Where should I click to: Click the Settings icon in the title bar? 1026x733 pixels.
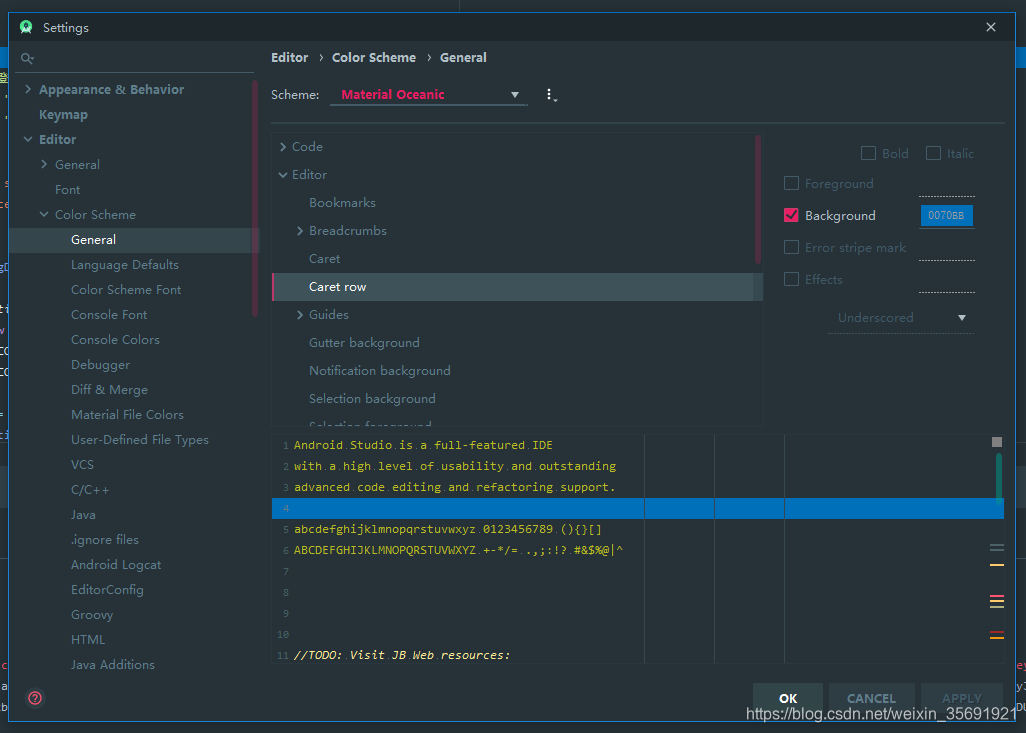25,27
